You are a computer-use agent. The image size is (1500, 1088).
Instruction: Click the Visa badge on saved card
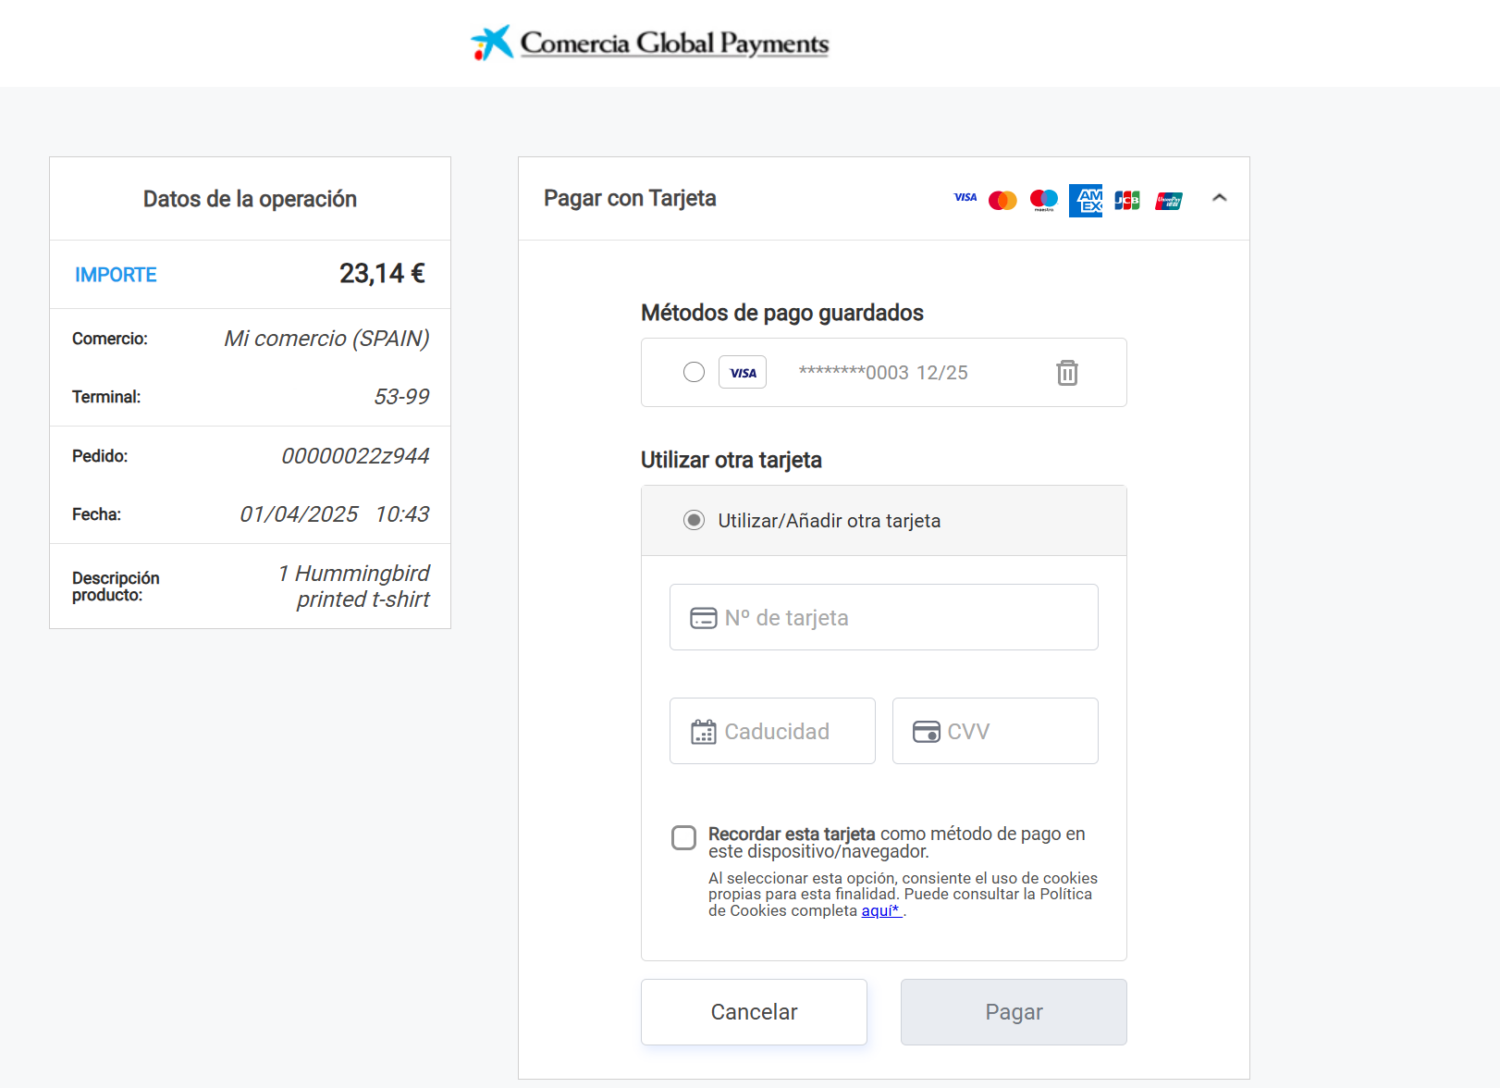pyautogui.click(x=742, y=373)
